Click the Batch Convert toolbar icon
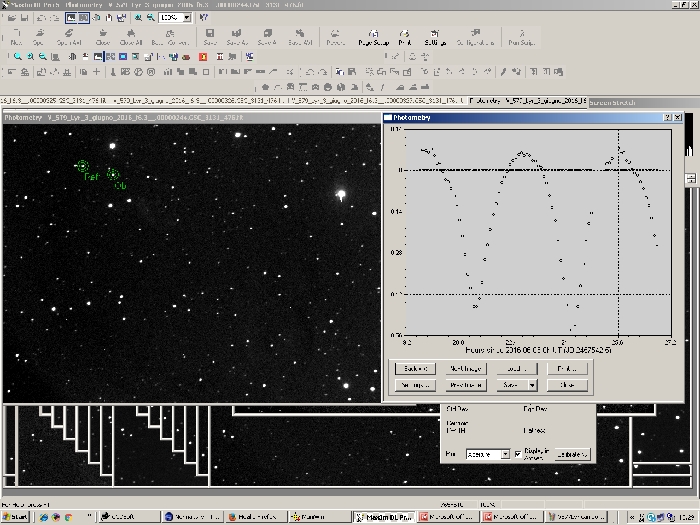 point(170,37)
